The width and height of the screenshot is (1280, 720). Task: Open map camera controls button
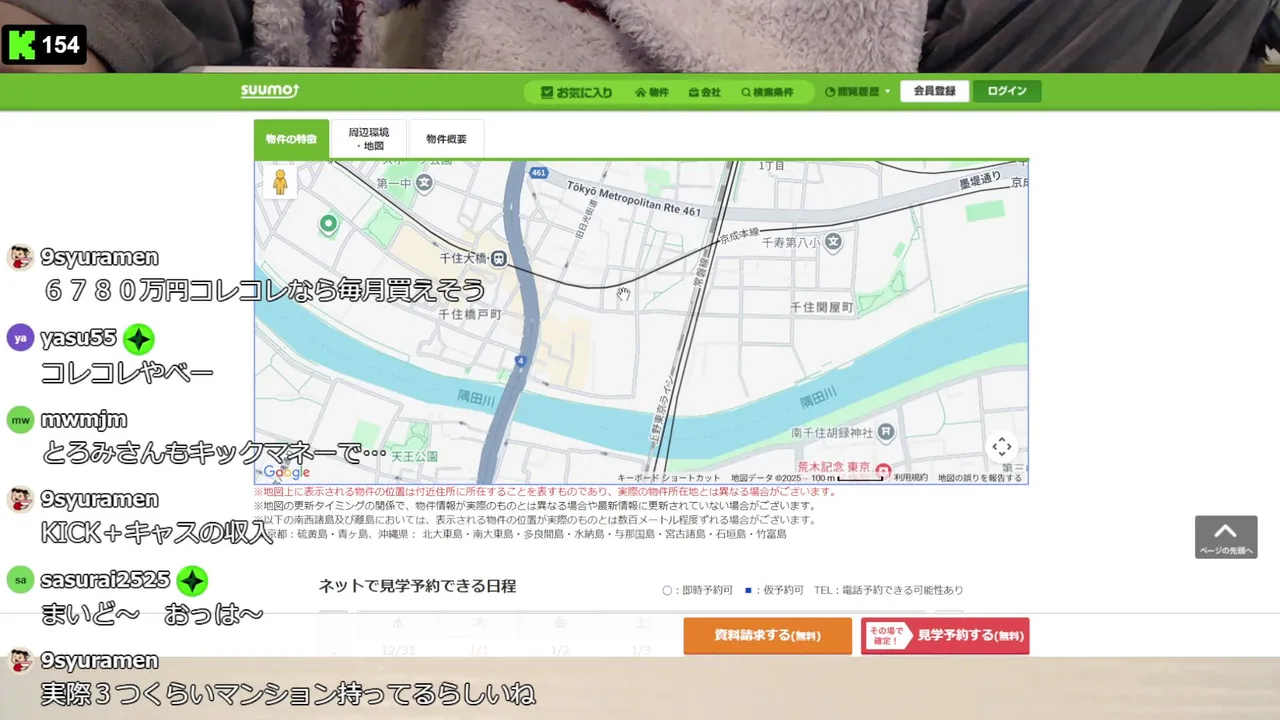1002,447
